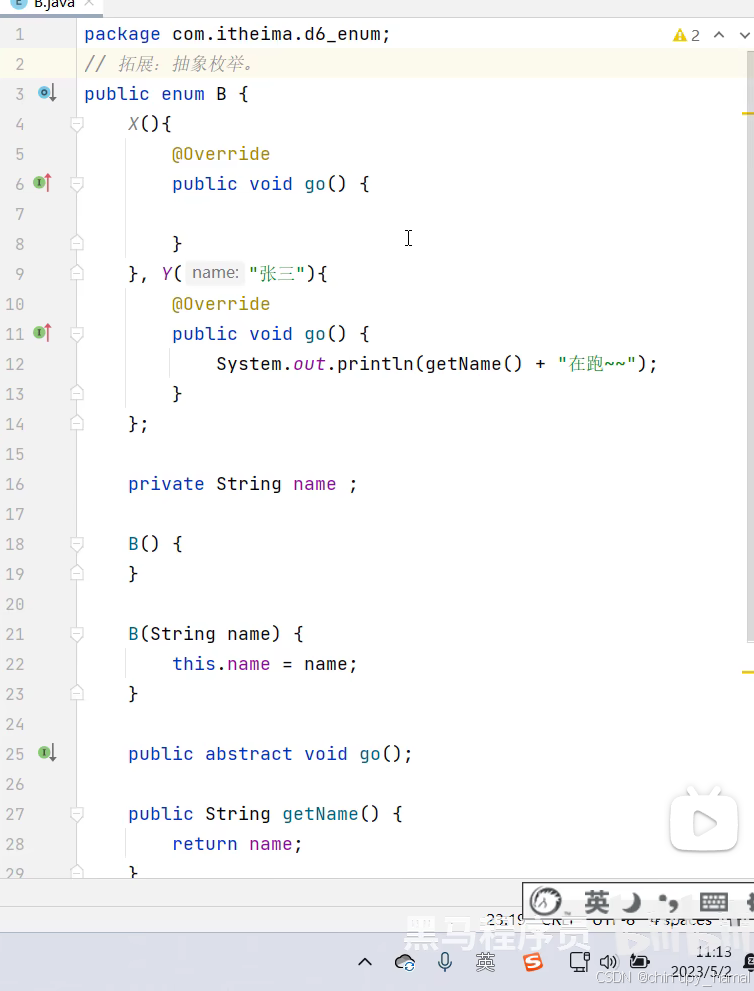Image resolution: width=754 pixels, height=991 pixels.
Task: Click the override gutter icon on line 11
Action: click(42, 332)
